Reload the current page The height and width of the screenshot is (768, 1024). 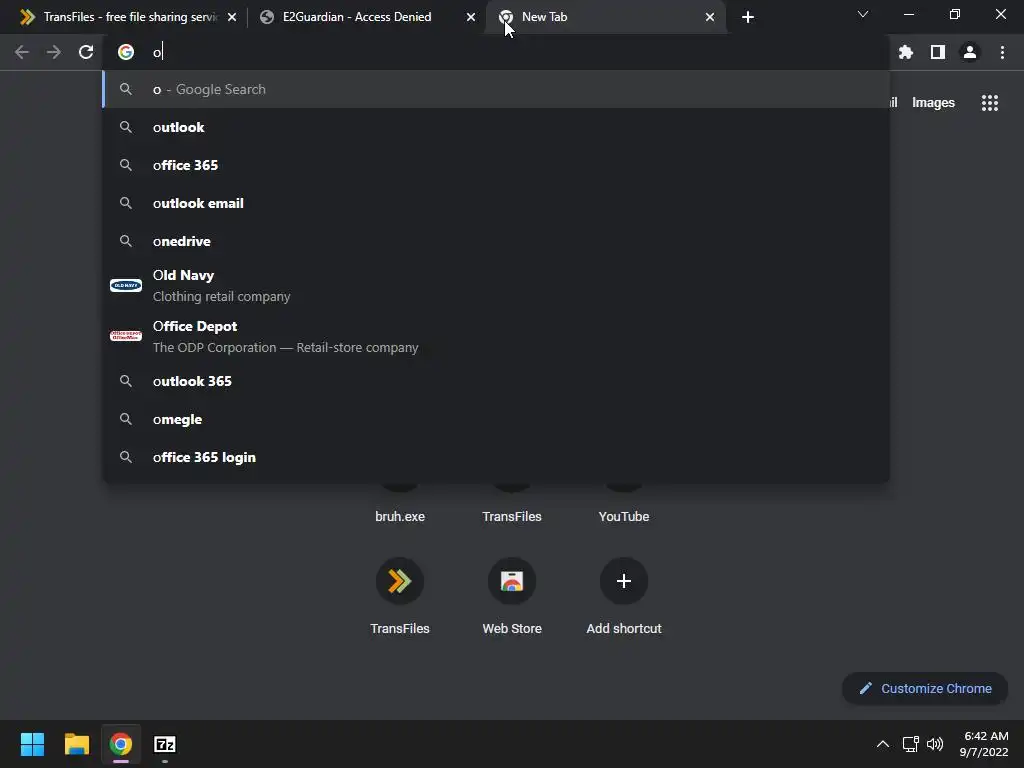86,52
